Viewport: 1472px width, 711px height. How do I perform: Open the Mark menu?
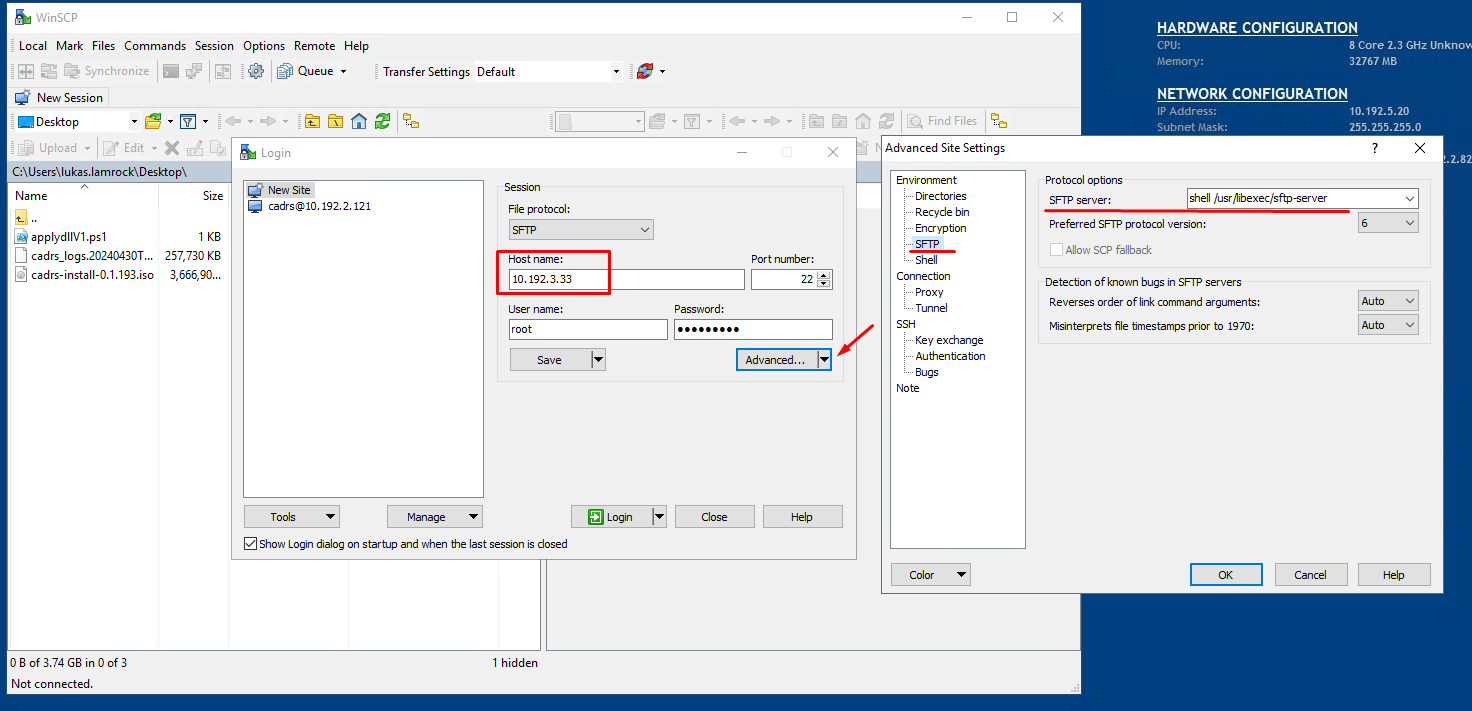[70, 46]
